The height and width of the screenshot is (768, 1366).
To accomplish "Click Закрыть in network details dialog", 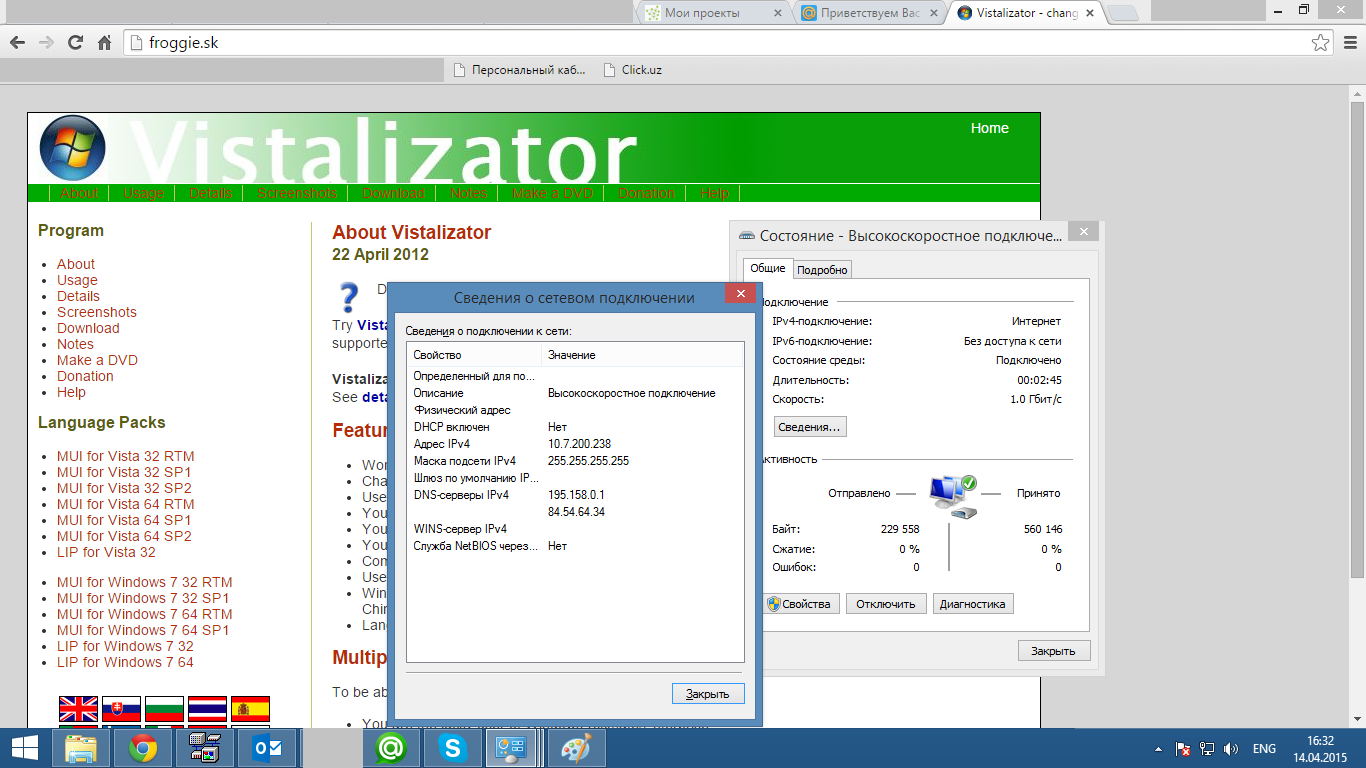I will click(x=708, y=693).
